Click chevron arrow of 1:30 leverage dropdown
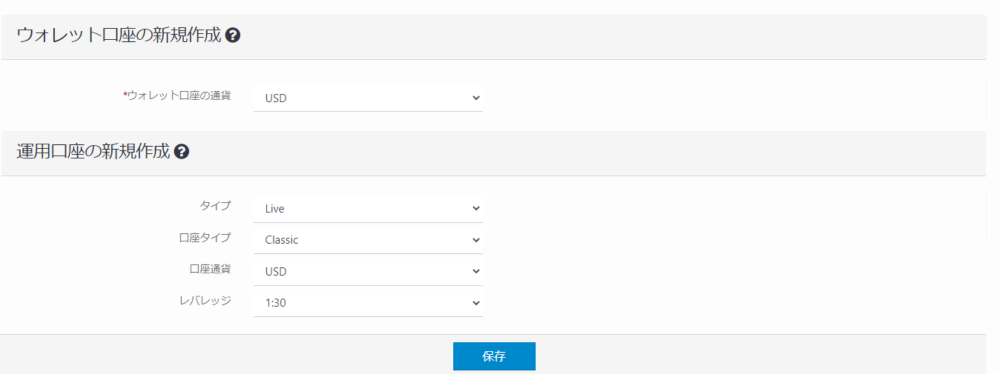 (x=475, y=303)
